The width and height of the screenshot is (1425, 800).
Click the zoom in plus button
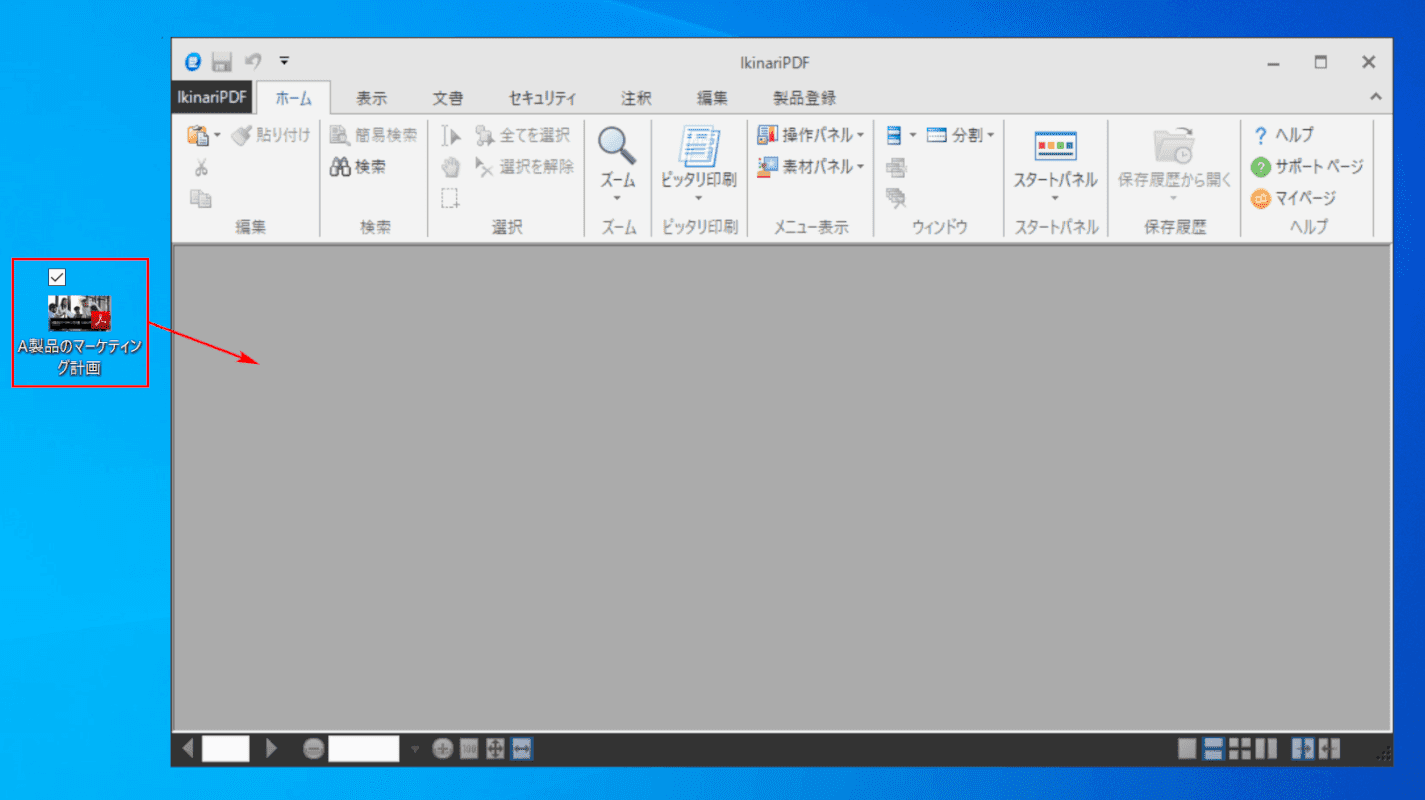(443, 748)
